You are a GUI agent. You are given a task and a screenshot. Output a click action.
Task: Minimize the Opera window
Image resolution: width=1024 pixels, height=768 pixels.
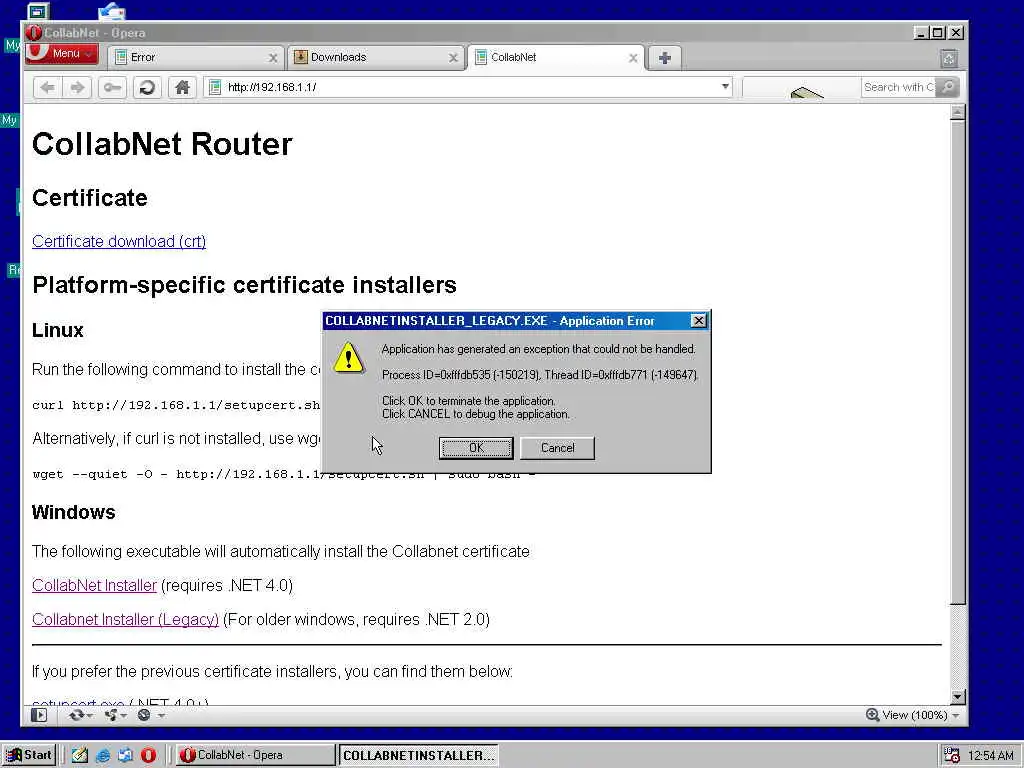(921, 33)
